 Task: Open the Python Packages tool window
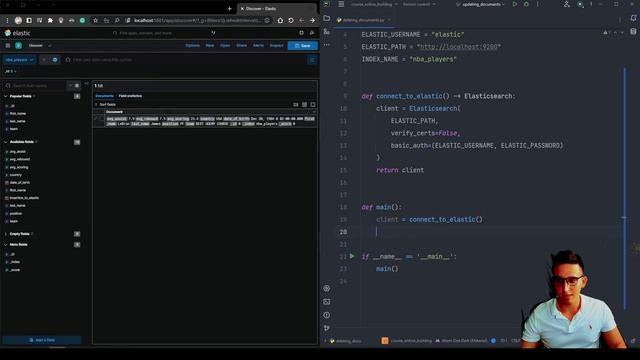tap(327, 289)
